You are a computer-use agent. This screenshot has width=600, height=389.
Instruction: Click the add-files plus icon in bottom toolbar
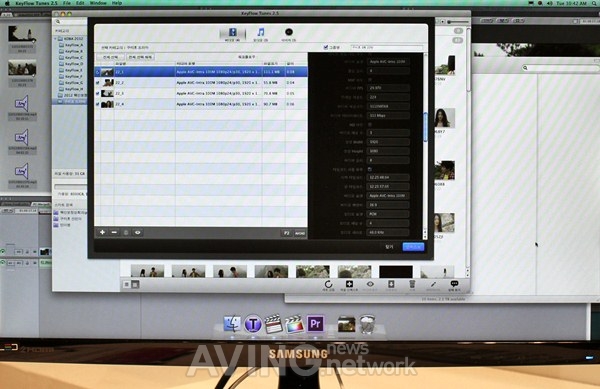pos(349,284)
